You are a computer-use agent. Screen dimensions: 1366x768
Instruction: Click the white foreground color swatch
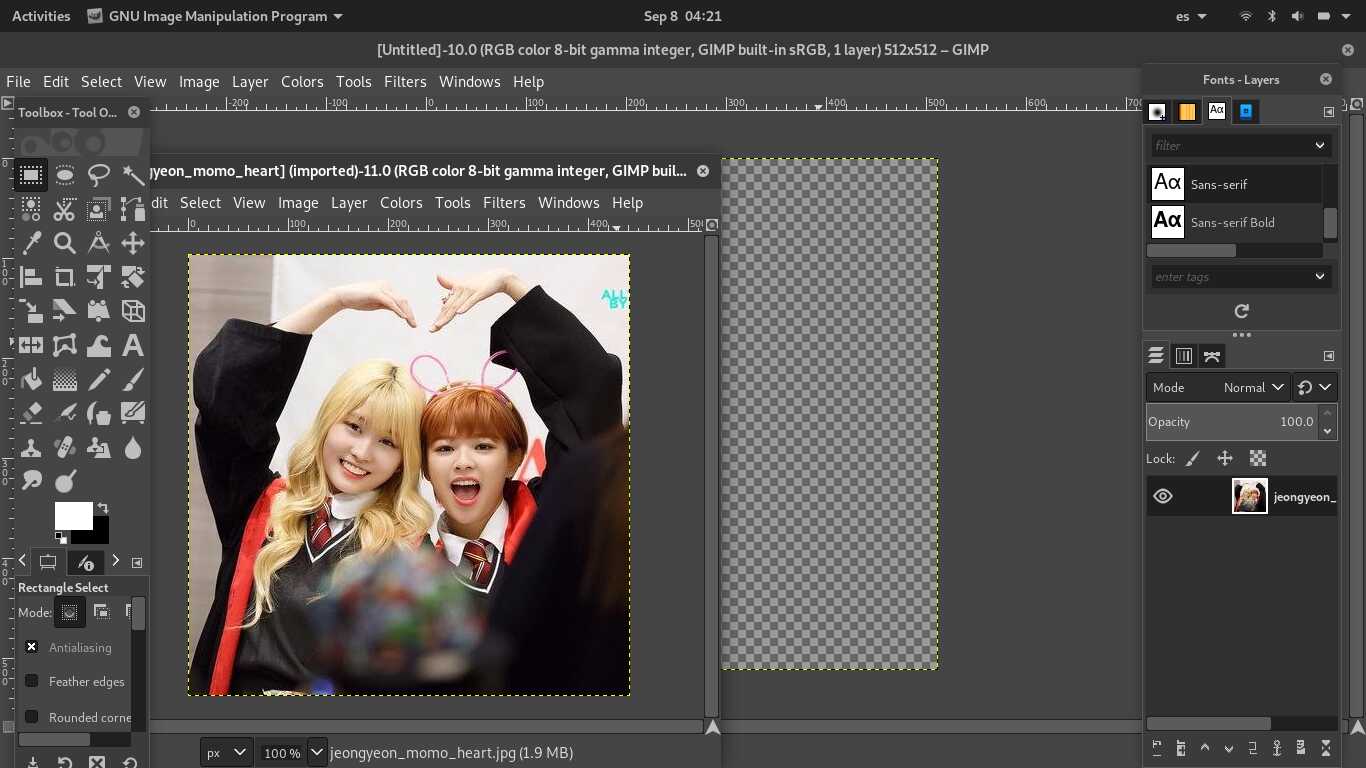click(71, 515)
